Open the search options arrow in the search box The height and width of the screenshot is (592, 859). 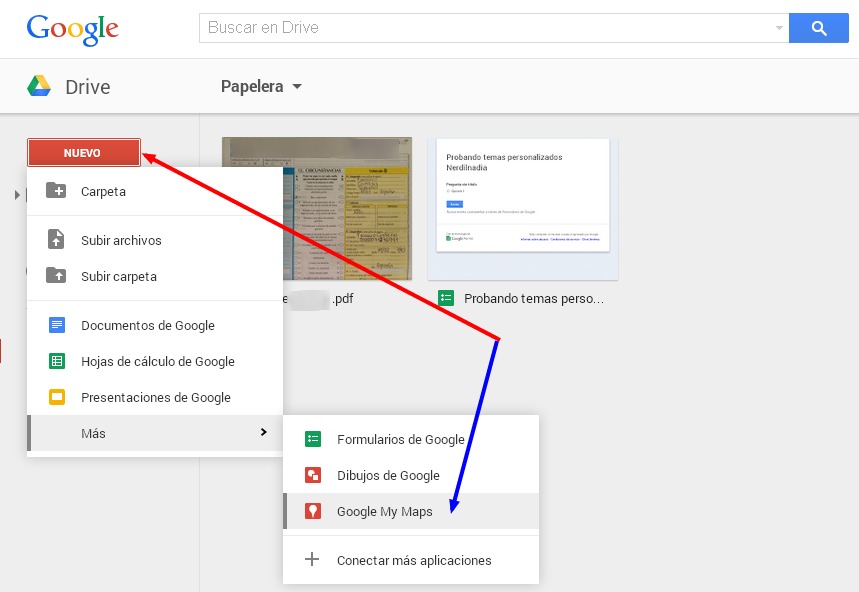click(778, 28)
